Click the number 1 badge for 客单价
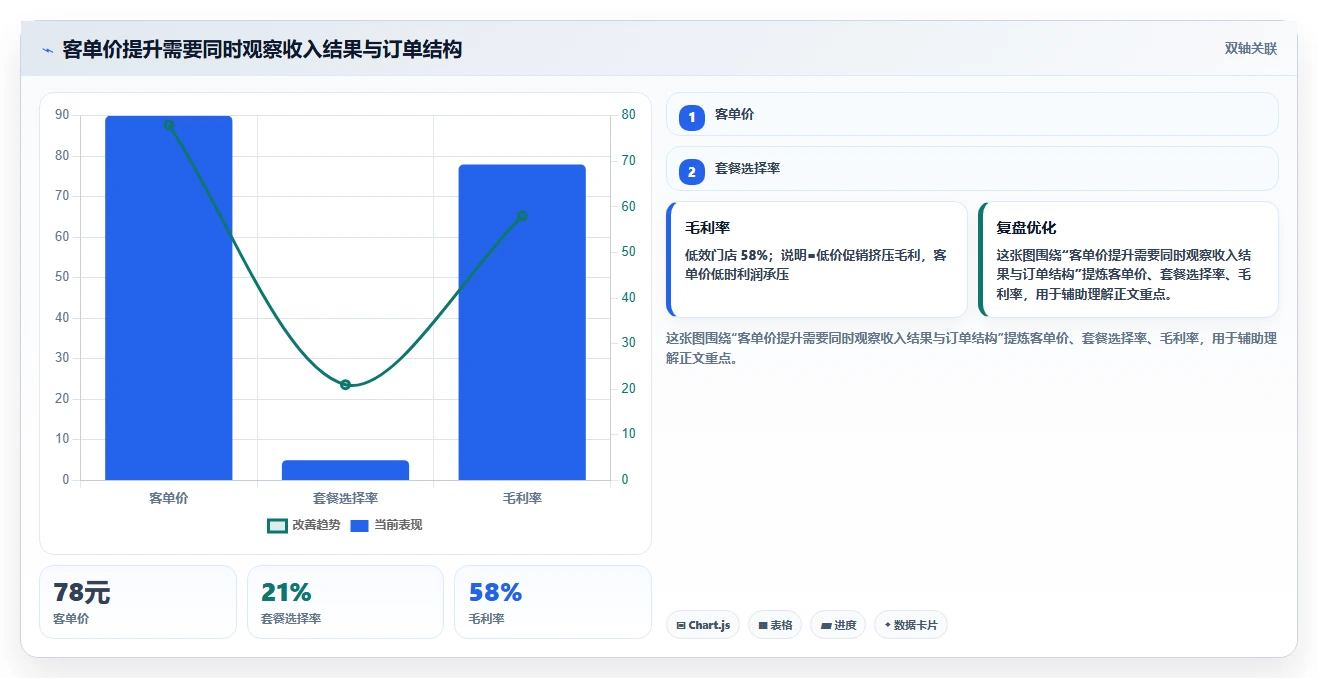Viewport: 1318px width, 678px height. [x=691, y=118]
